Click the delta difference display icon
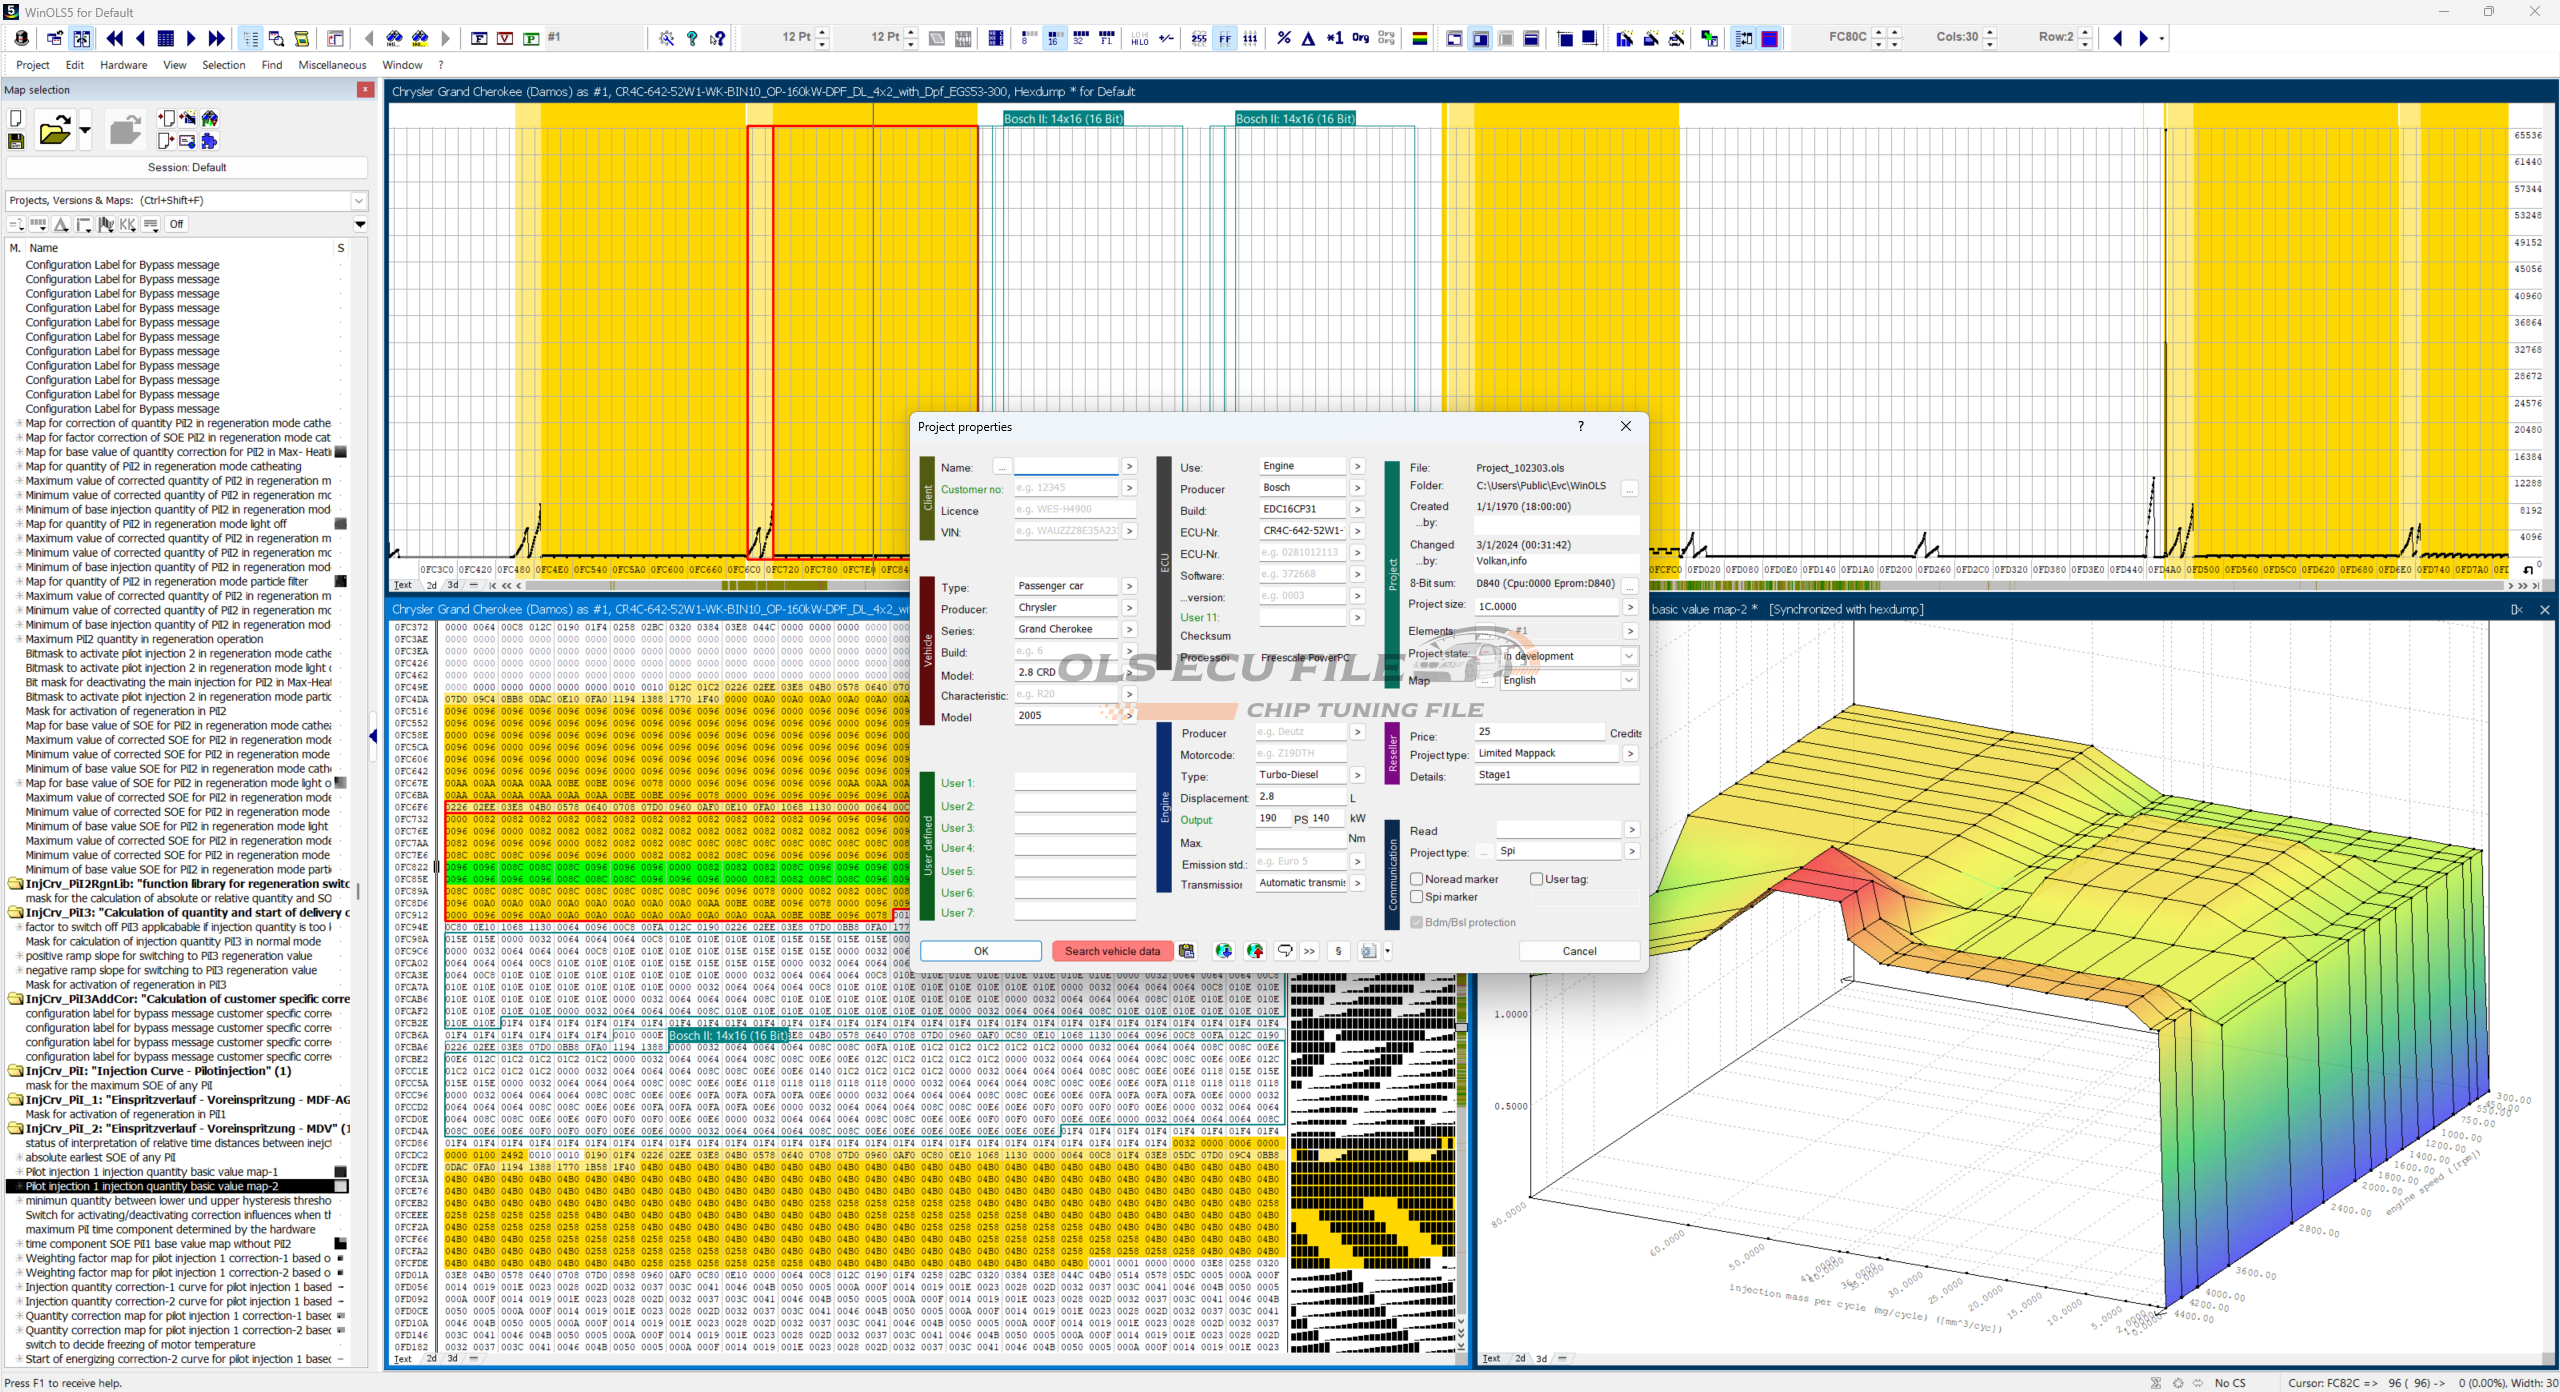This screenshot has width=2560, height=1392. [1308, 38]
